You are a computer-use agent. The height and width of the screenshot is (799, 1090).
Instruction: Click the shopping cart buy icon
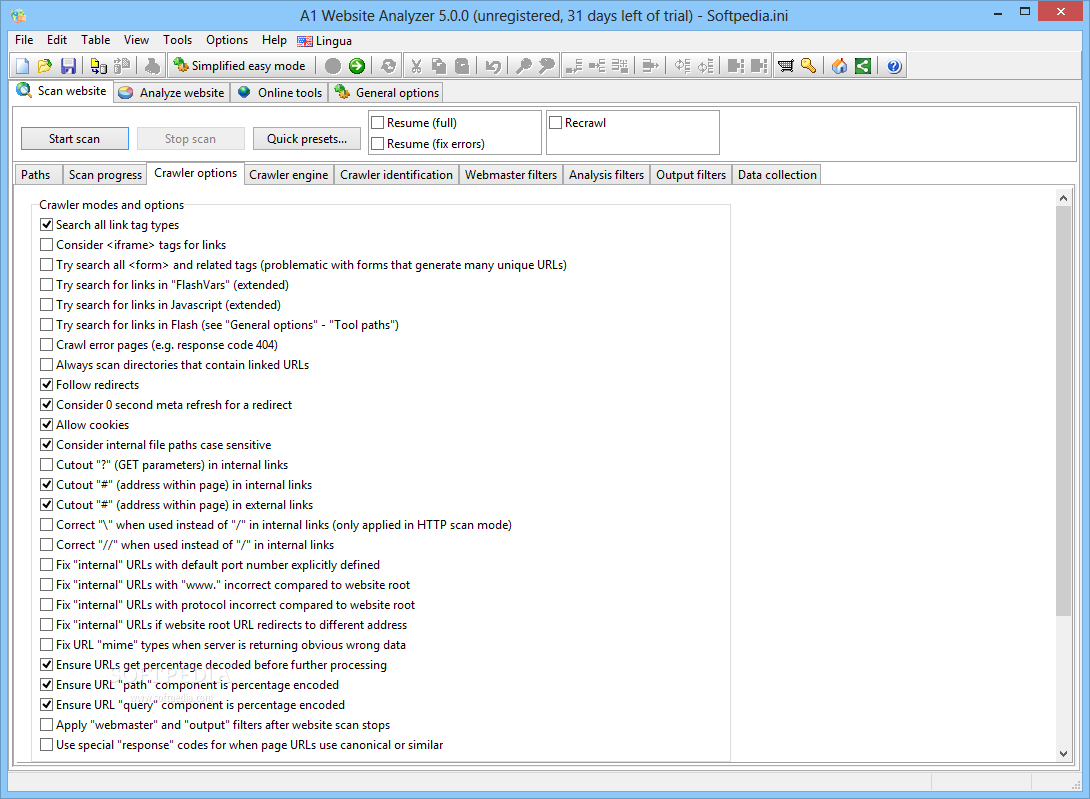coord(786,66)
